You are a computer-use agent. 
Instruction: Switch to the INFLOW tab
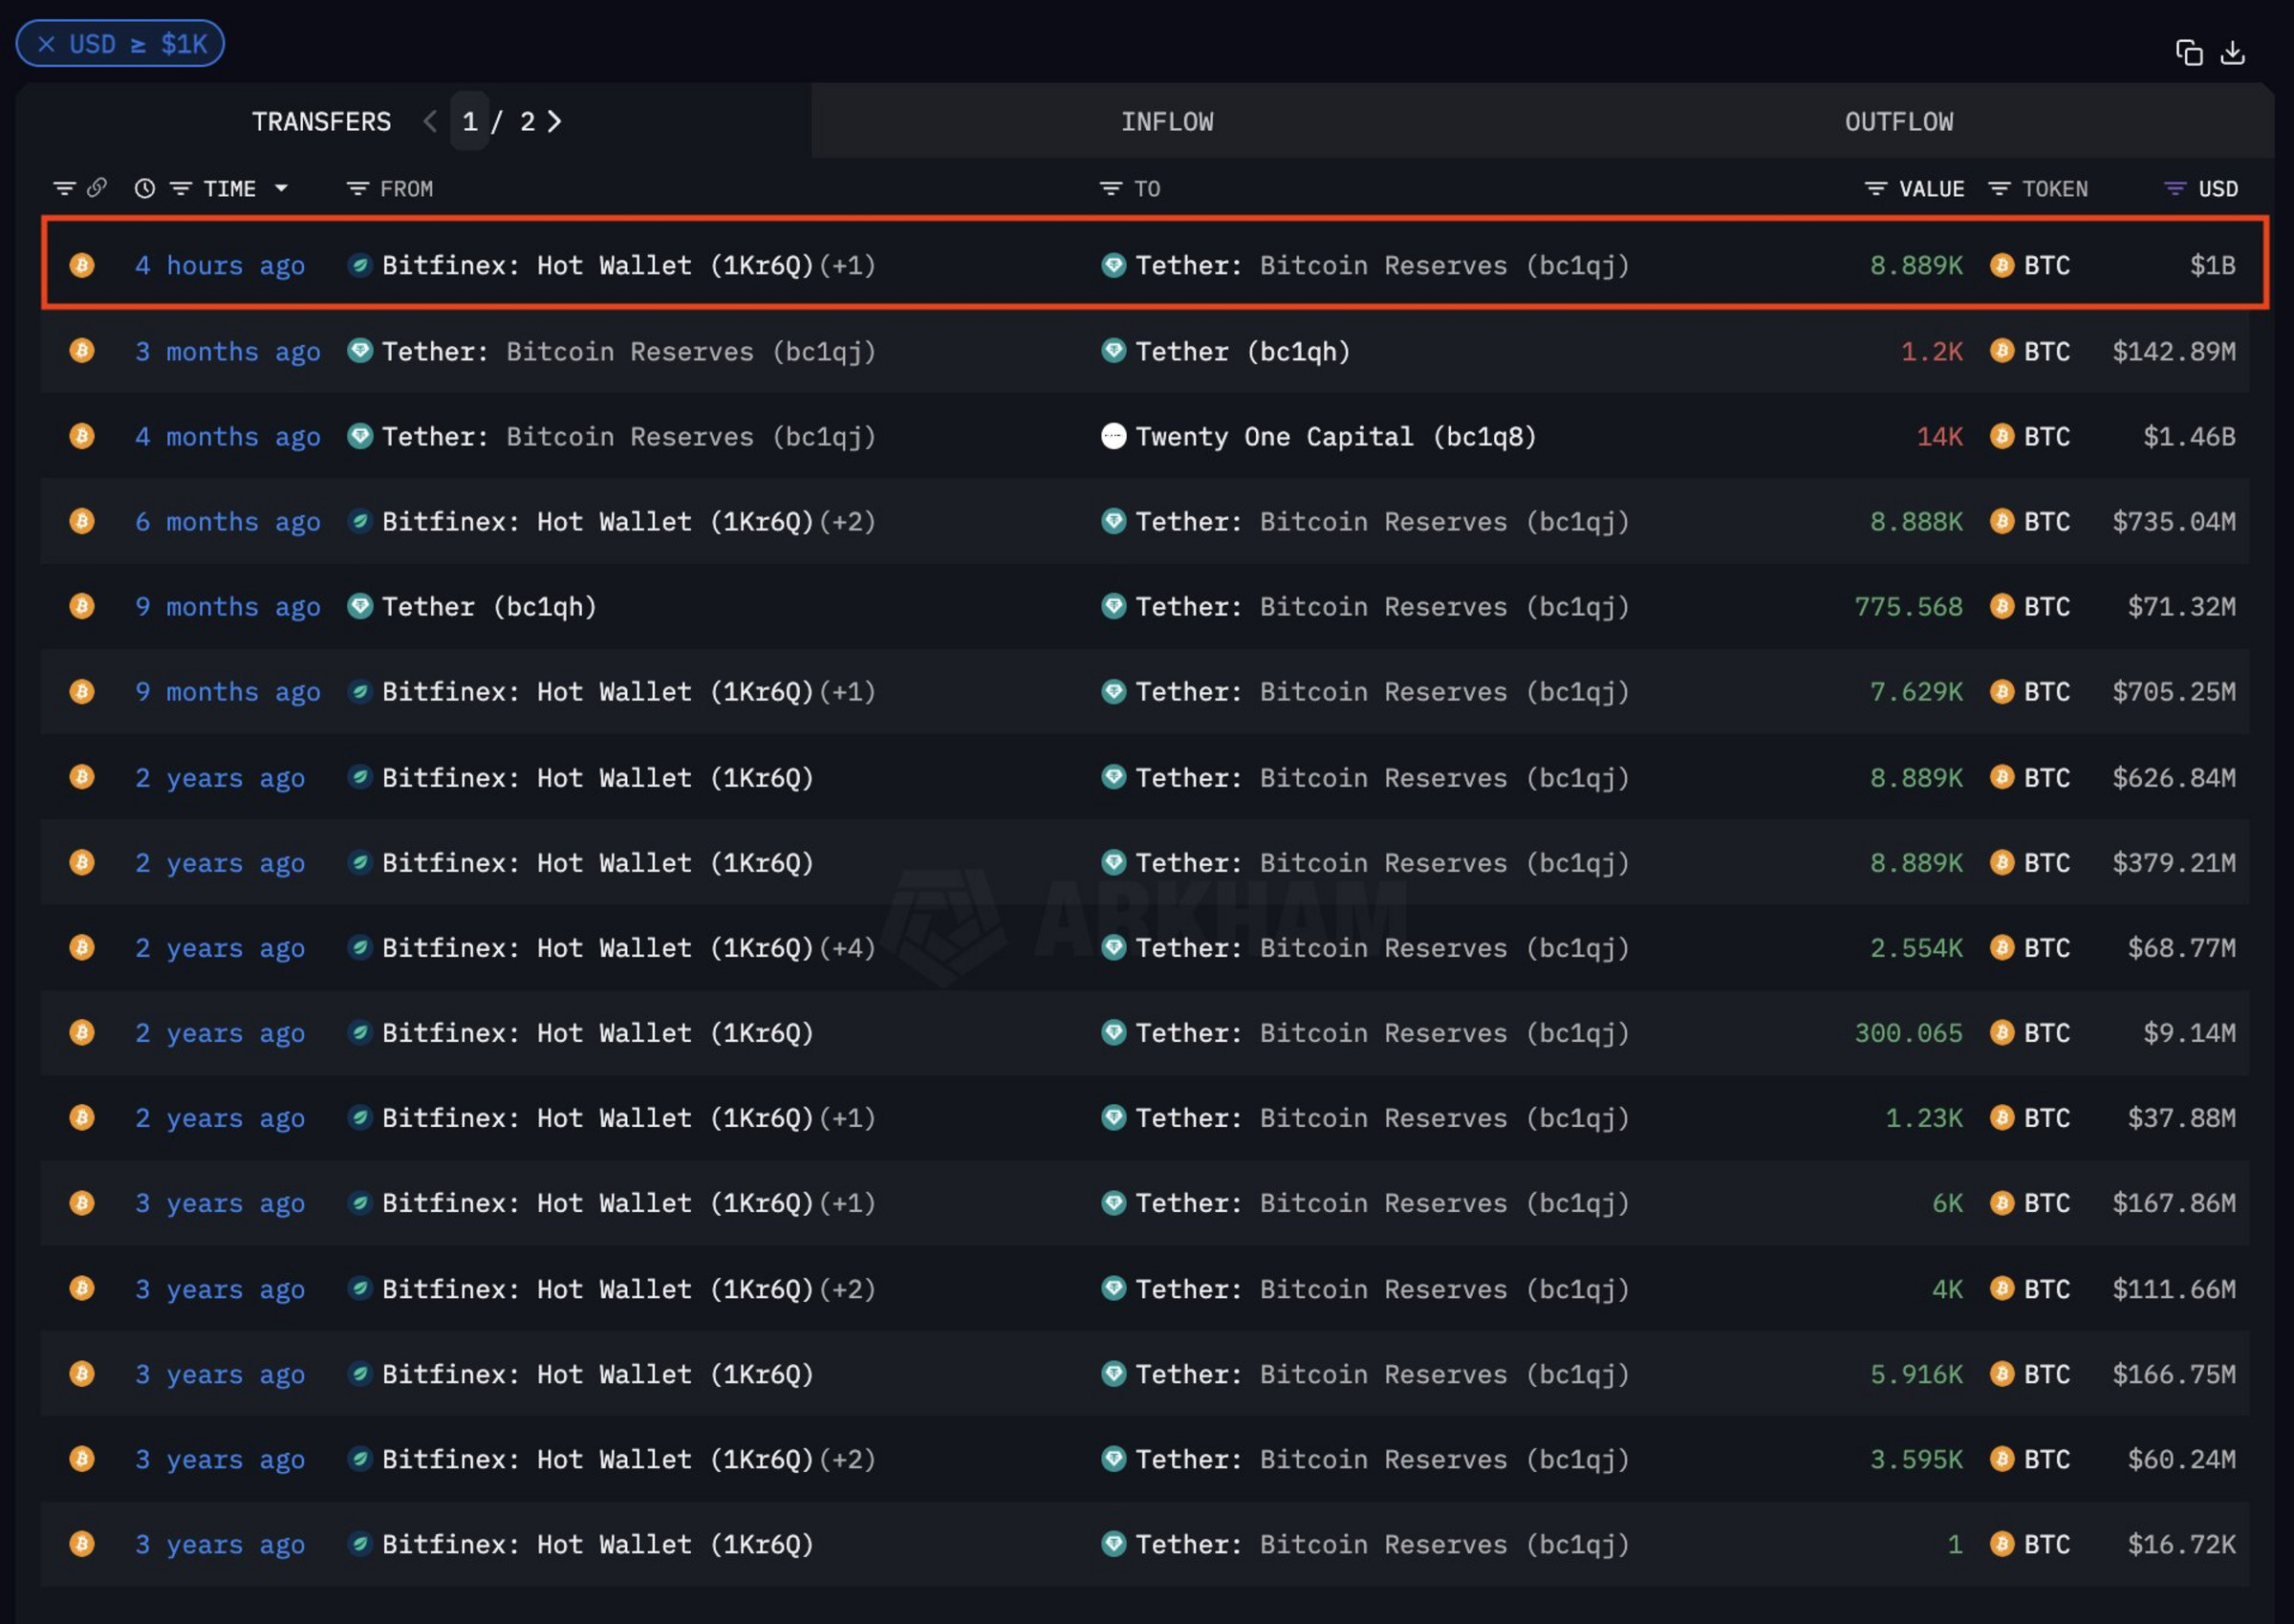click(1166, 121)
